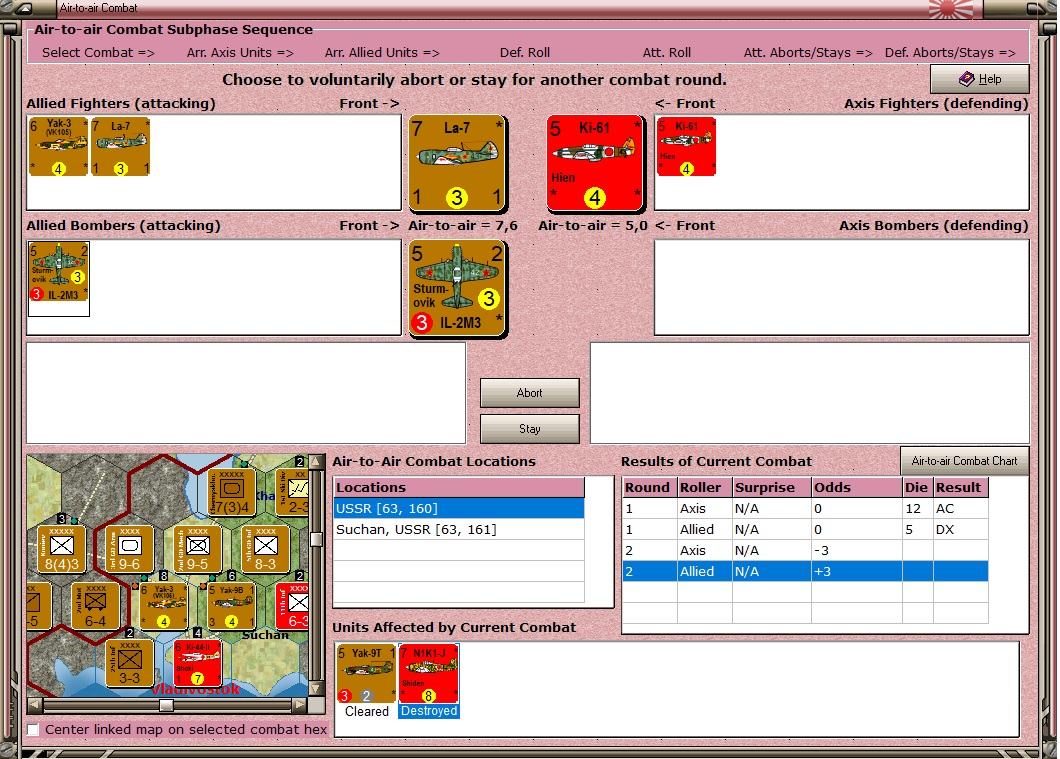Click the Locations column header
Image resolution: width=1060 pixels, height=759 pixels.
click(x=459, y=487)
